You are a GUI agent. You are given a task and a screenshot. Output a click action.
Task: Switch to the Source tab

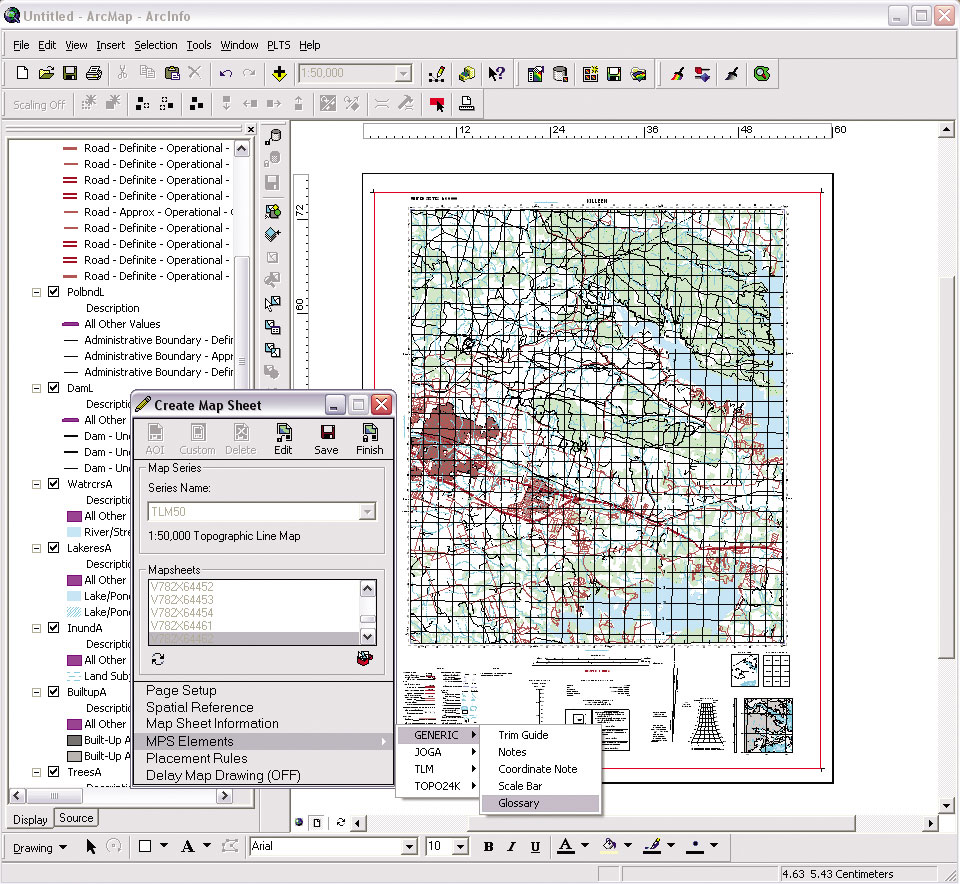pos(76,818)
